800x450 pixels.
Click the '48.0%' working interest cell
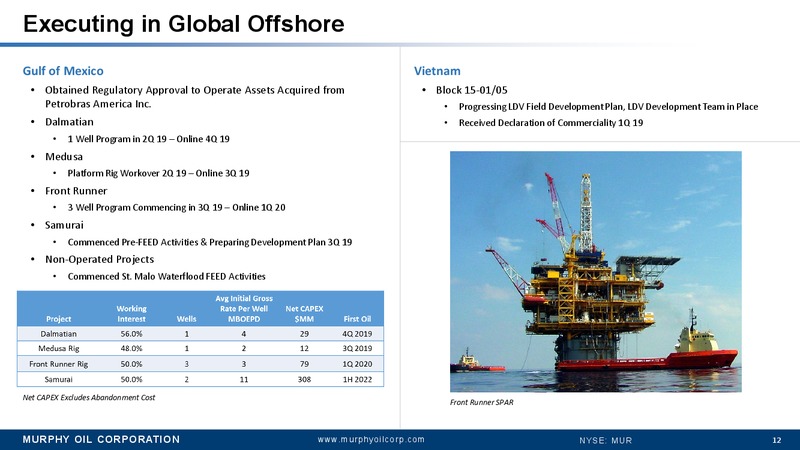coord(131,348)
